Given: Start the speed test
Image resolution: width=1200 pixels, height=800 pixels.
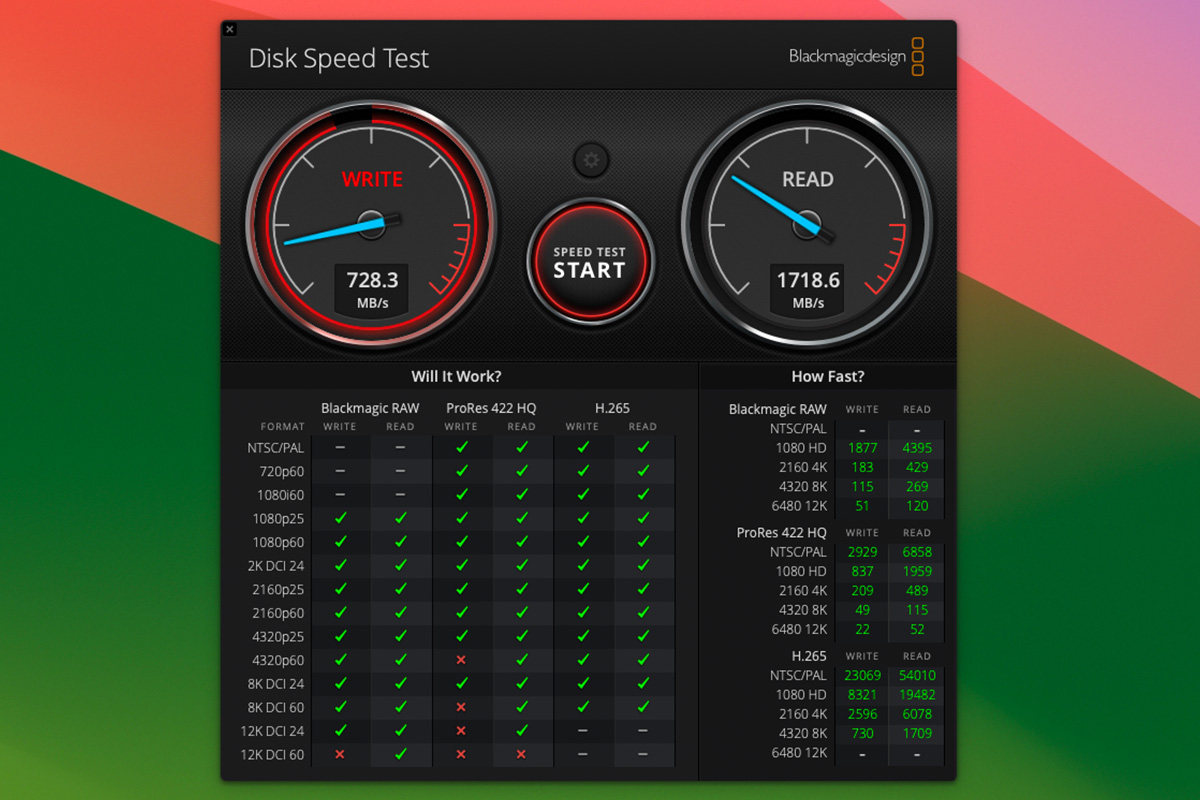Looking at the screenshot, I should pyautogui.click(x=590, y=262).
